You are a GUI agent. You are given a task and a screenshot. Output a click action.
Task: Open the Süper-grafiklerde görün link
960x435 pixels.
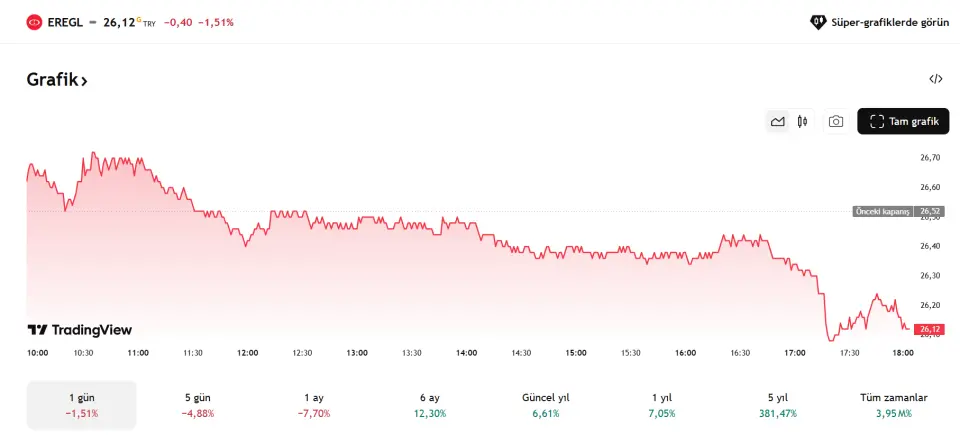point(890,21)
